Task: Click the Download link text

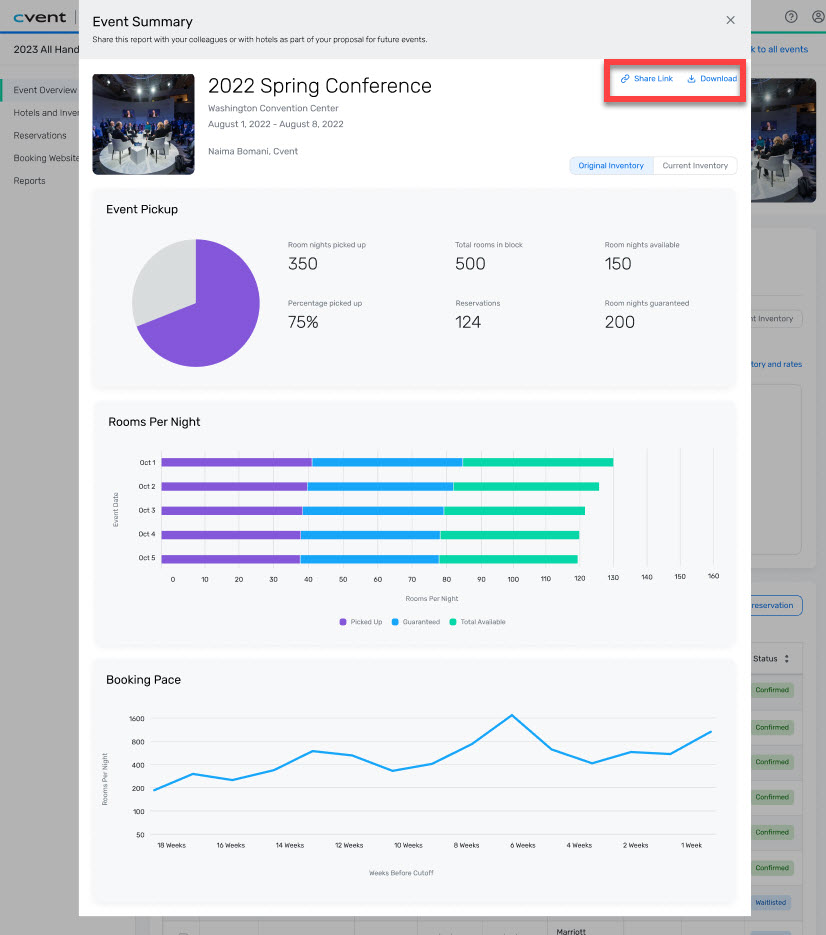Action: coord(718,79)
